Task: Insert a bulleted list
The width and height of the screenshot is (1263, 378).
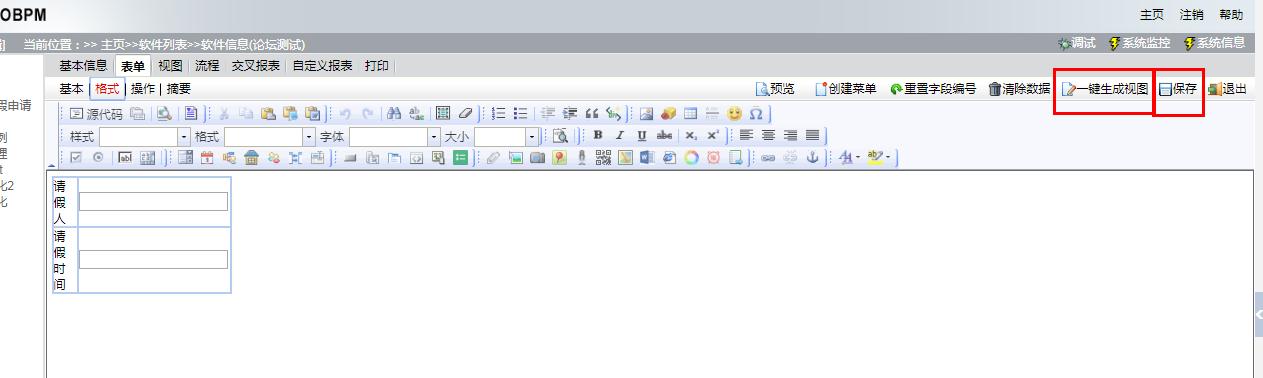Action: 520,114
